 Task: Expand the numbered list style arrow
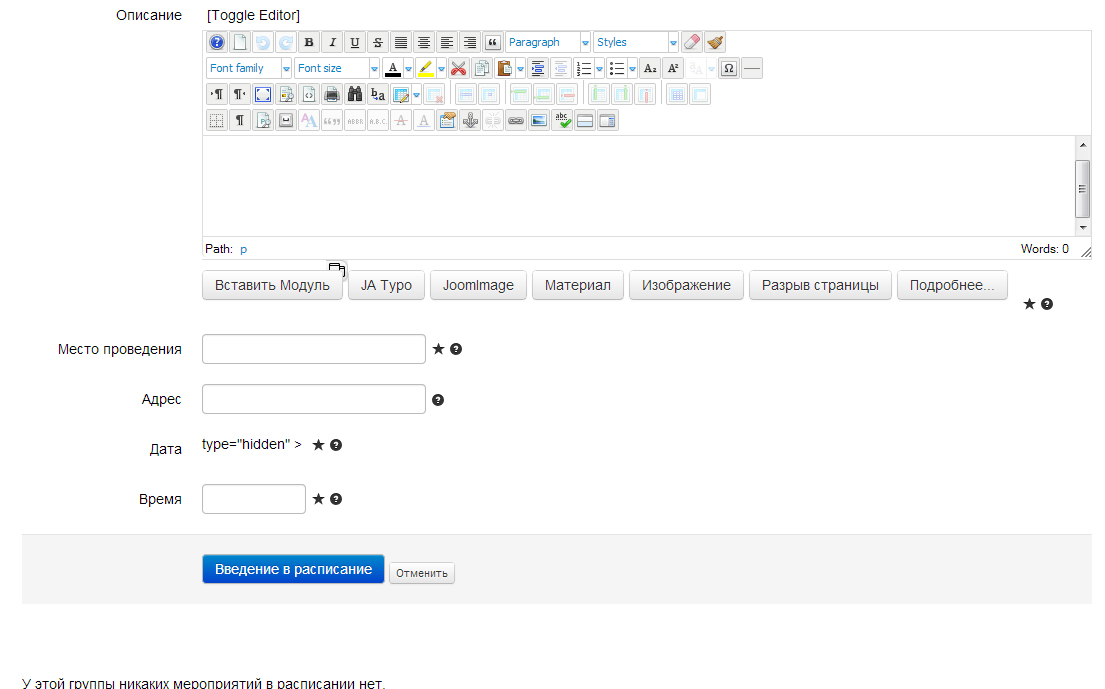point(600,69)
